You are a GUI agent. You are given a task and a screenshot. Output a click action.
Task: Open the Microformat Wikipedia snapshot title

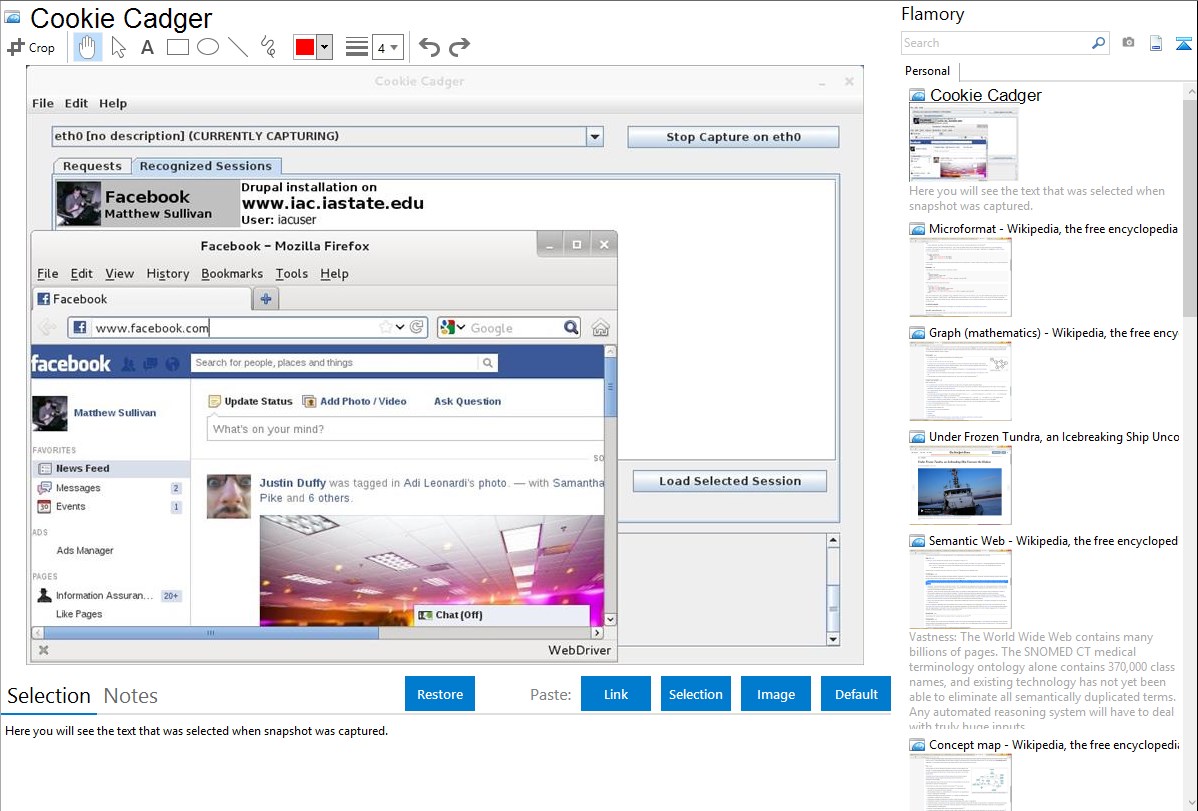click(x=1053, y=229)
